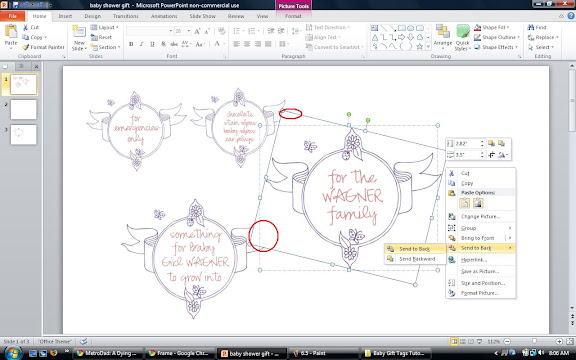Click the Find button
The width and height of the screenshot is (576, 360).
click(537, 28)
